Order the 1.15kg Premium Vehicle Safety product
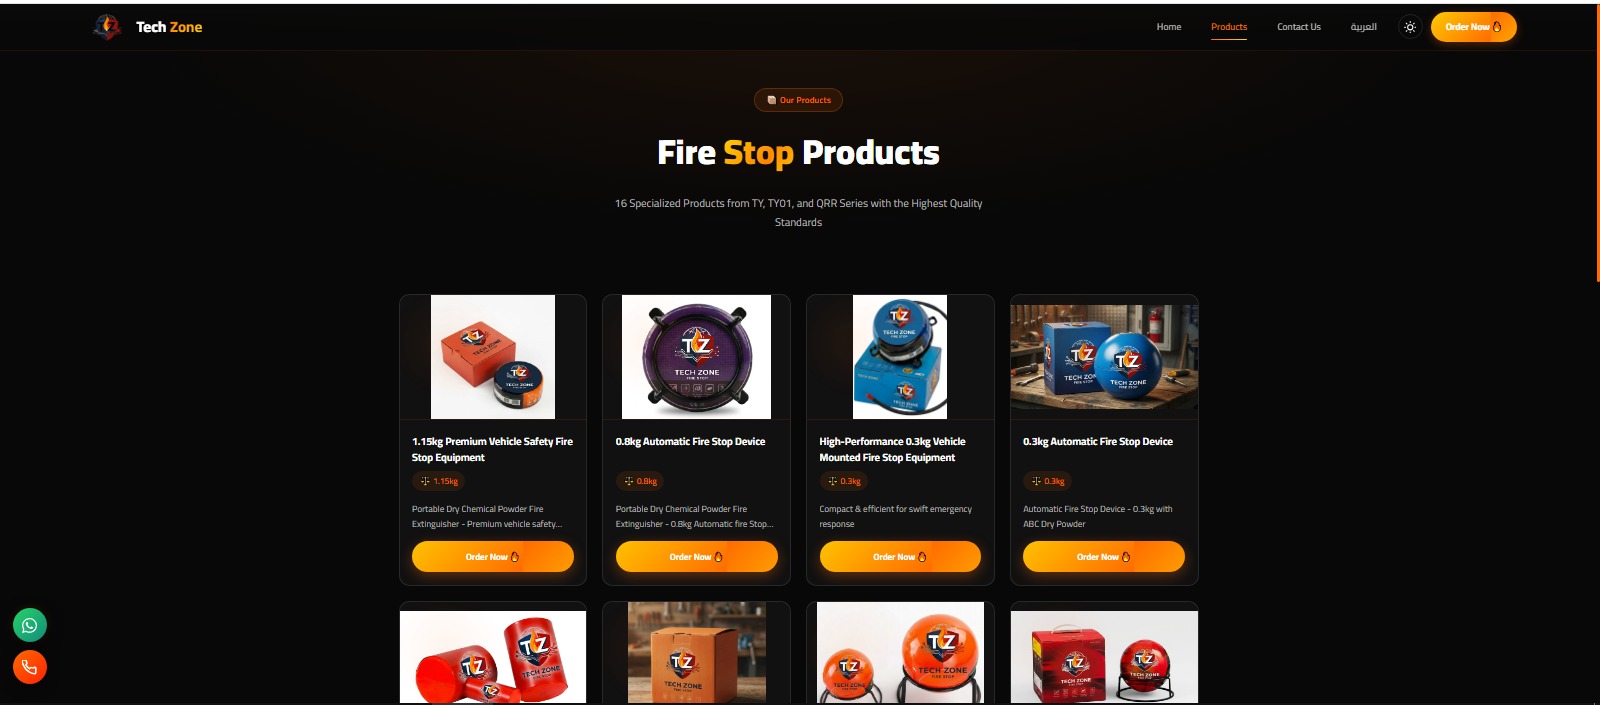The width and height of the screenshot is (1600, 705). (493, 557)
